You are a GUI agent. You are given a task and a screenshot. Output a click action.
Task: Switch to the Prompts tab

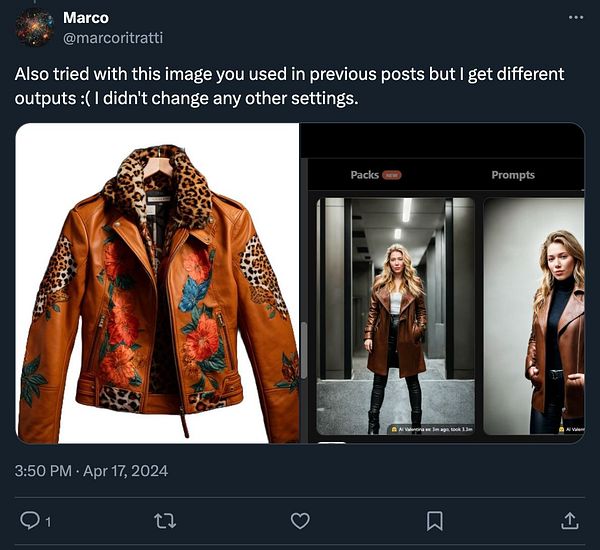click(513, 175)
